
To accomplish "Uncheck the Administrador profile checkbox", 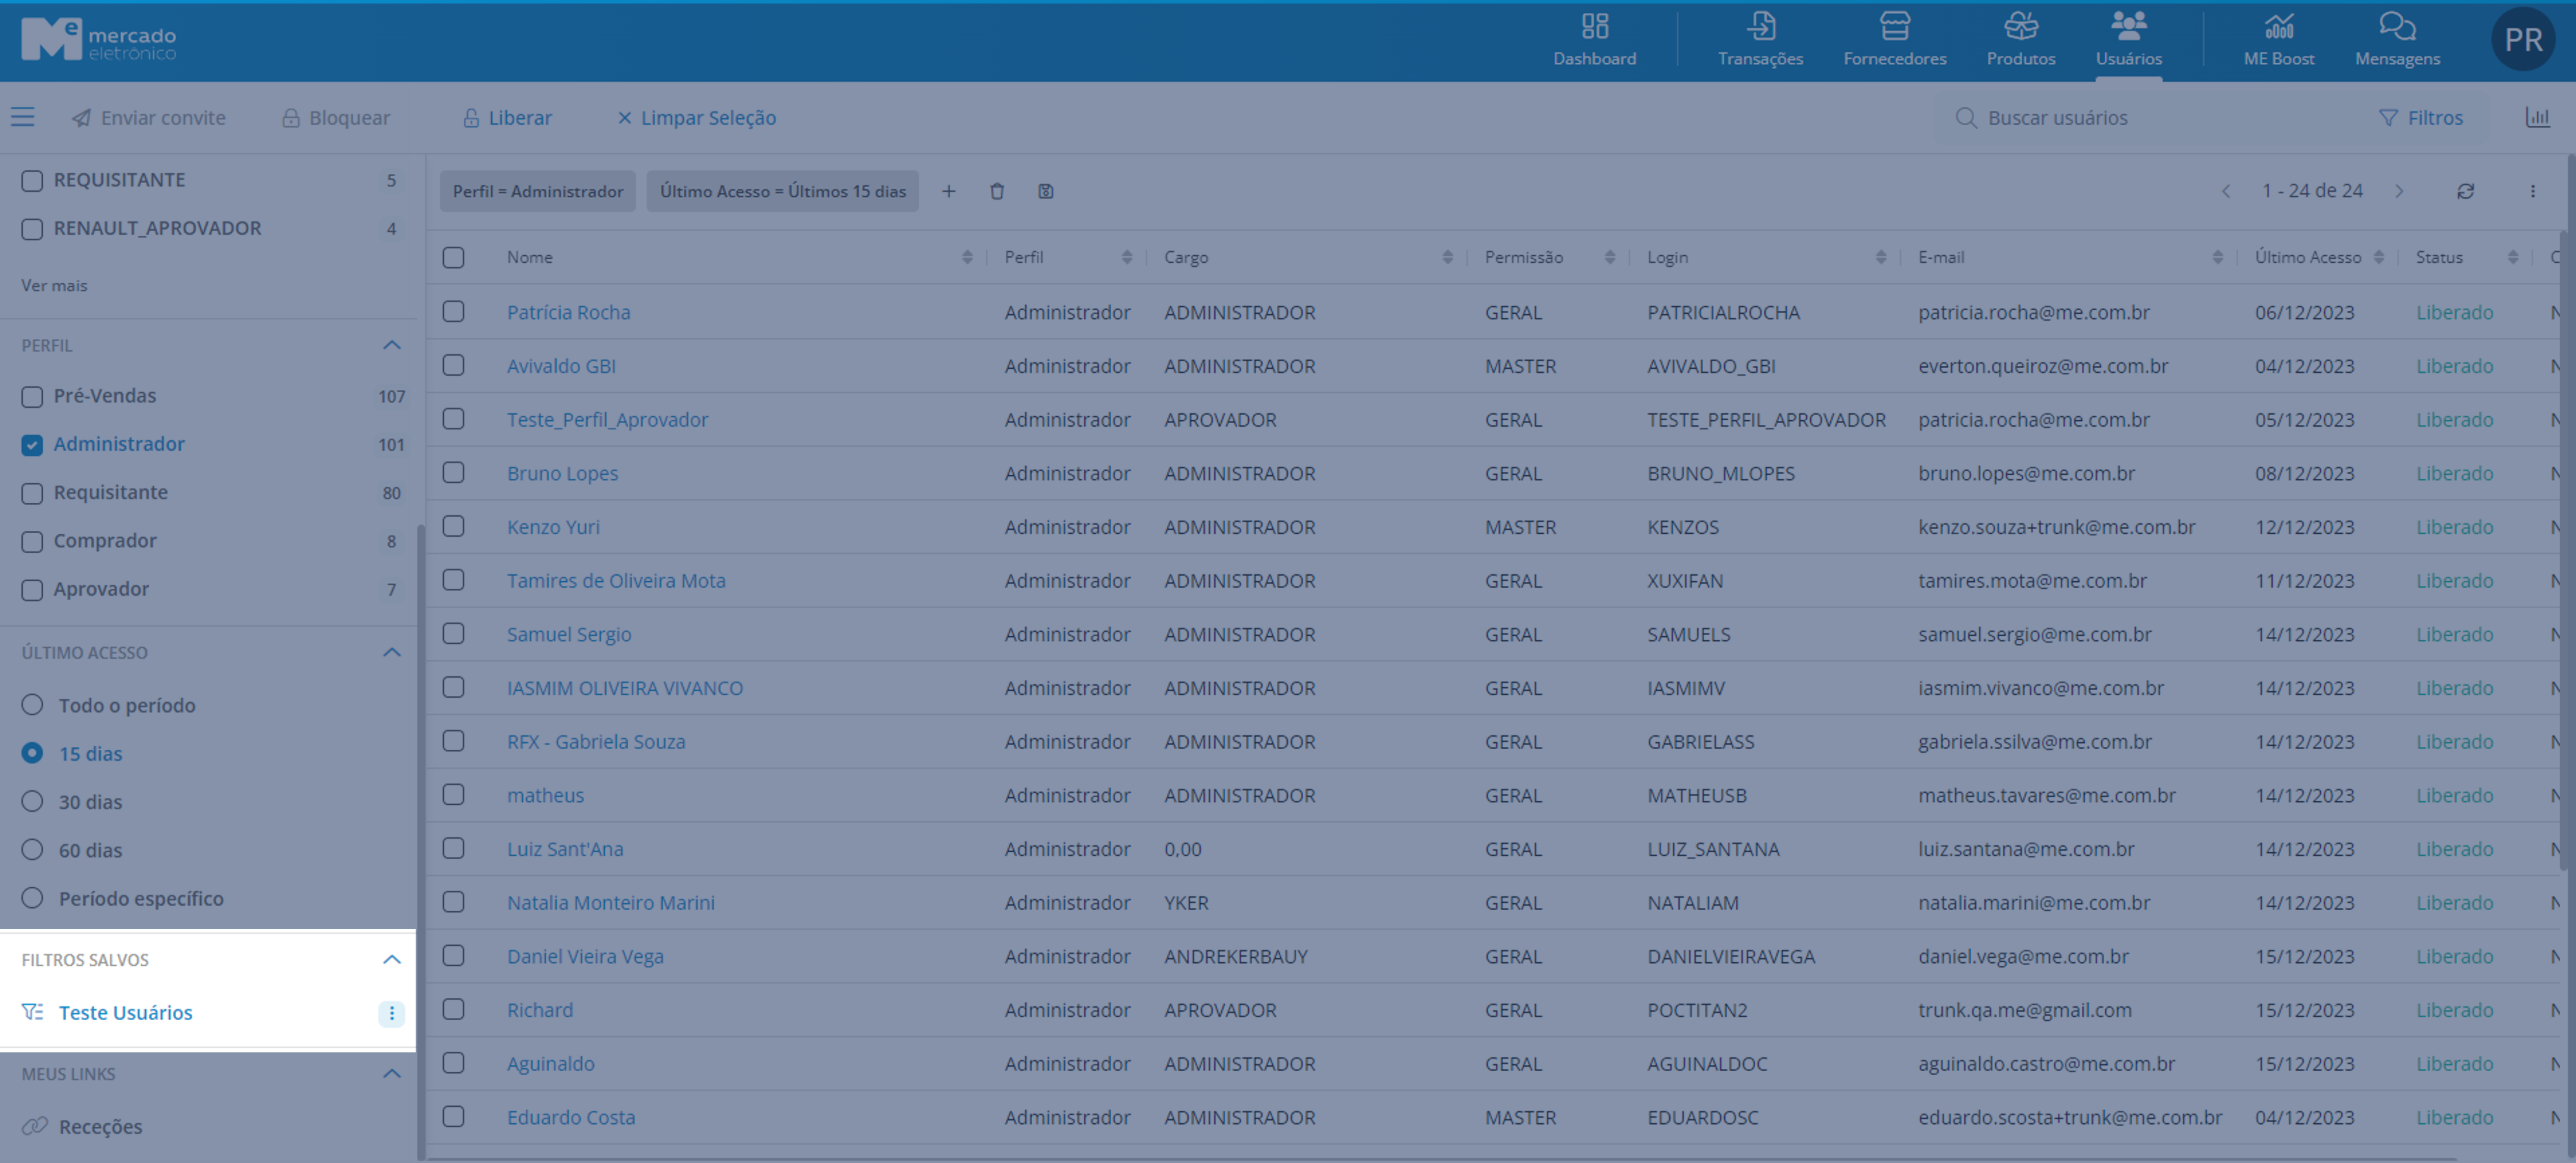I will 32,444.
